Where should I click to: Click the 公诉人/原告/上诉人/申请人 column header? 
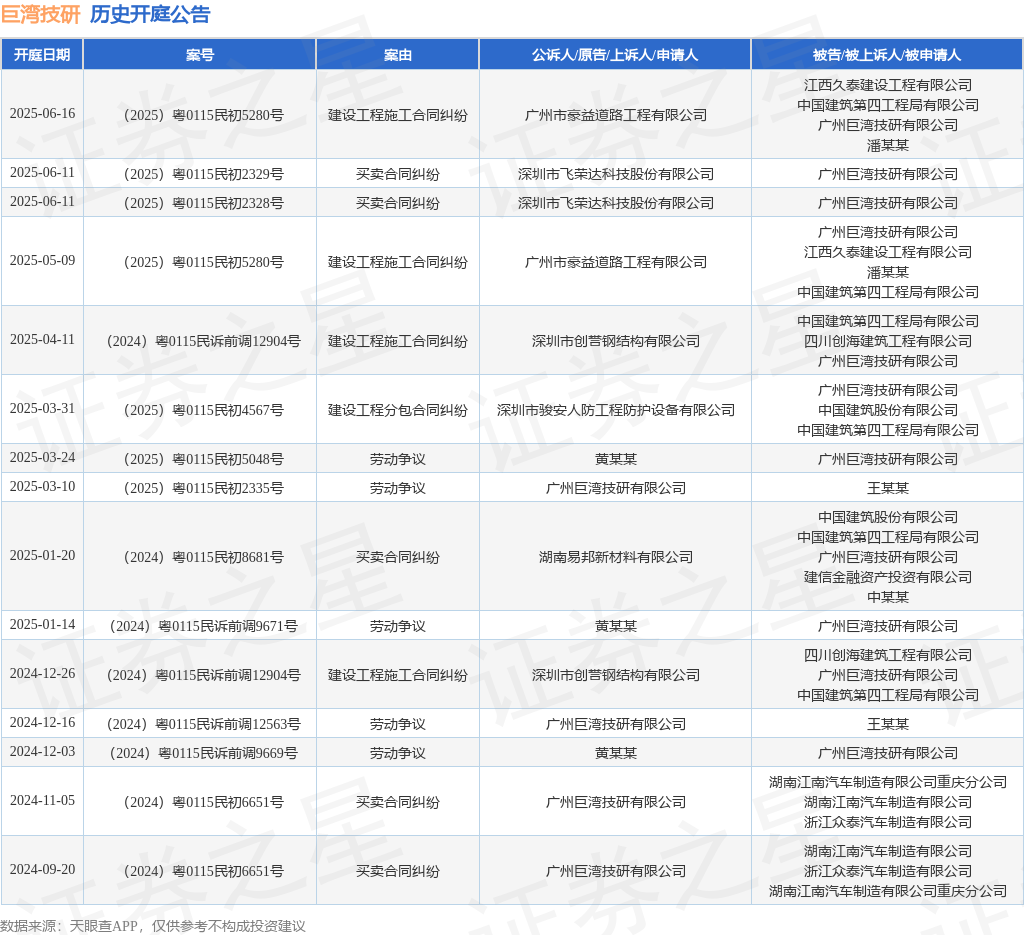point(615,55)
